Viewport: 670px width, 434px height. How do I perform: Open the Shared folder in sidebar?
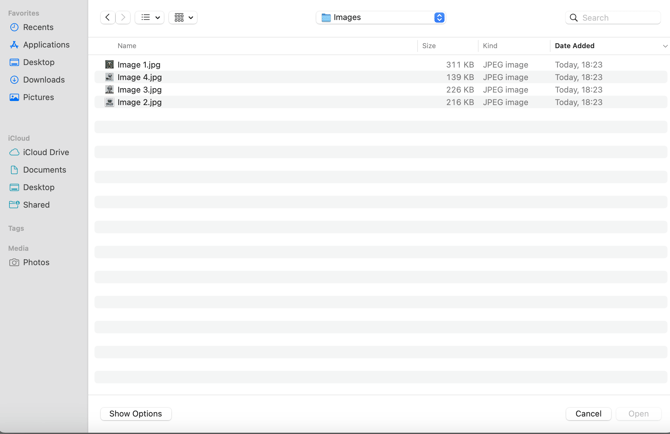36,205
